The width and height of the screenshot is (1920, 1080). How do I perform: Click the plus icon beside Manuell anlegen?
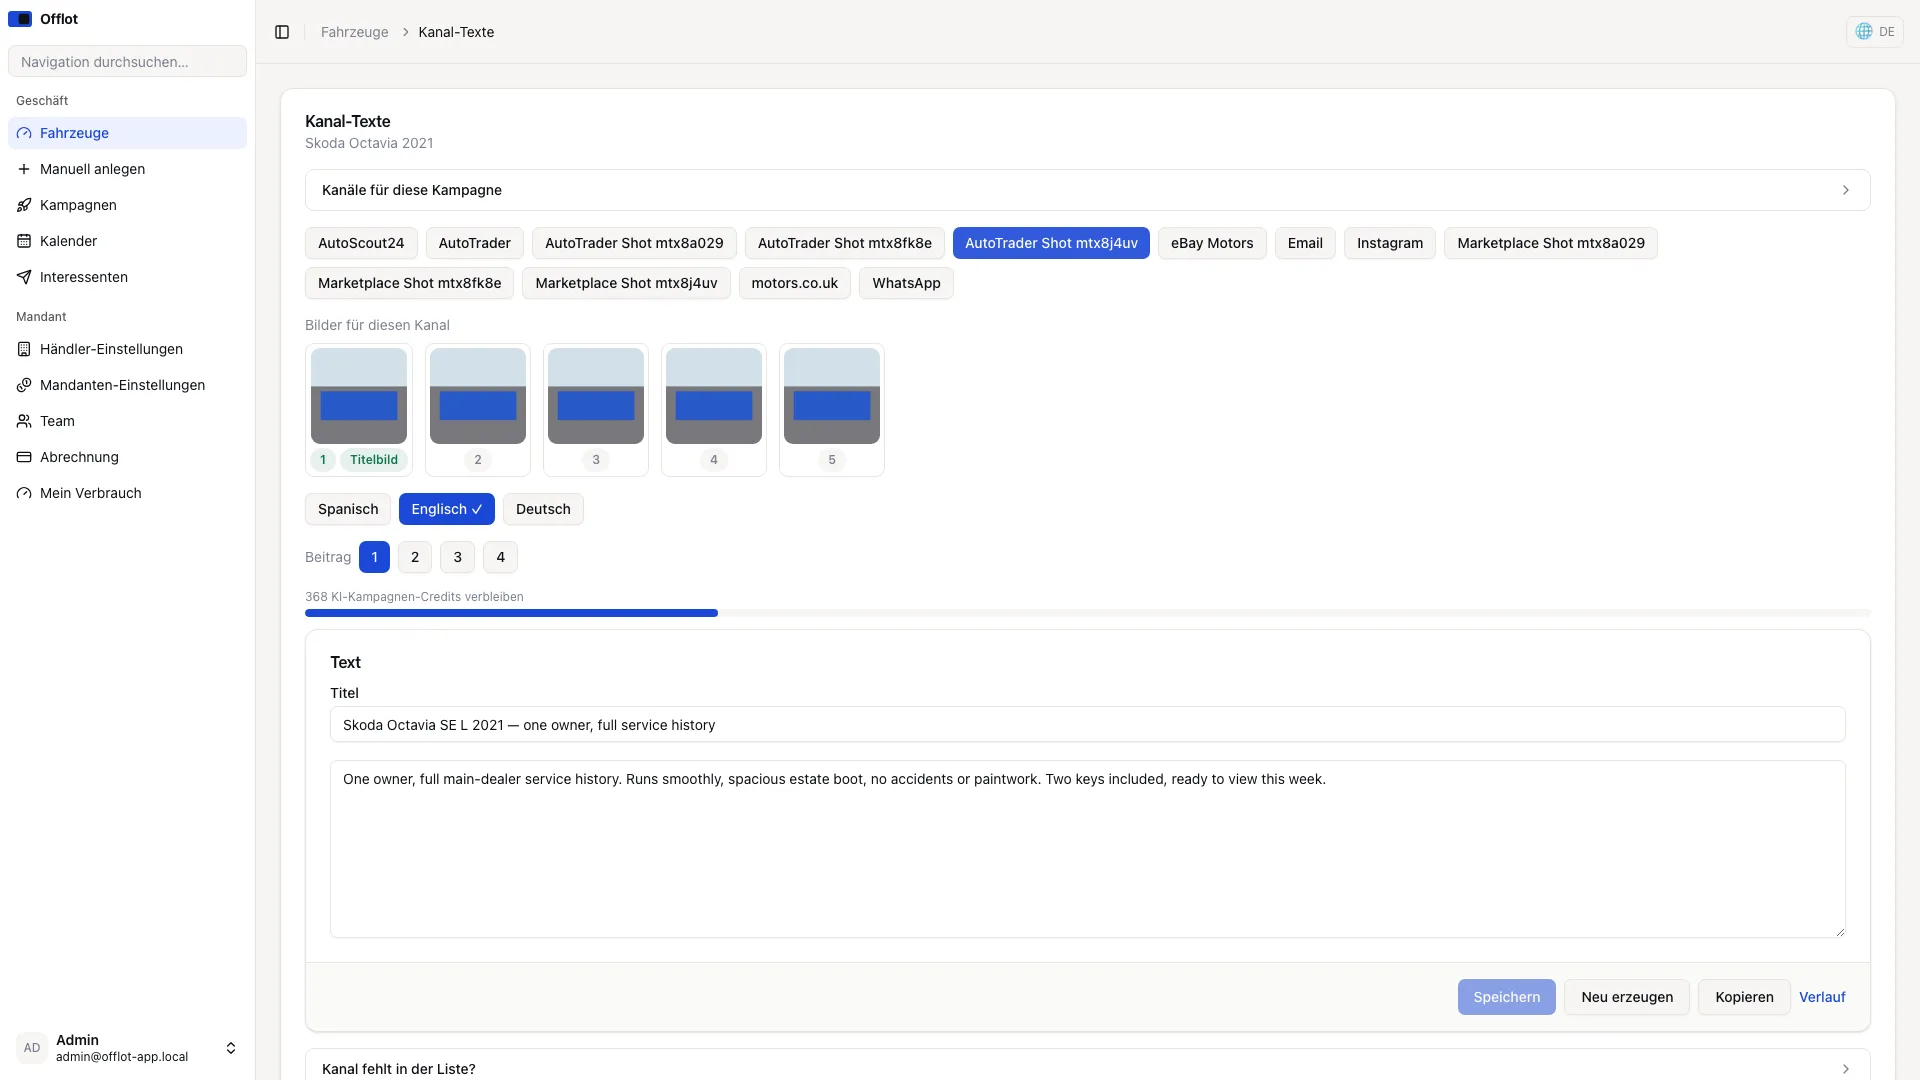pyautogui.click(x=24, y=169)
